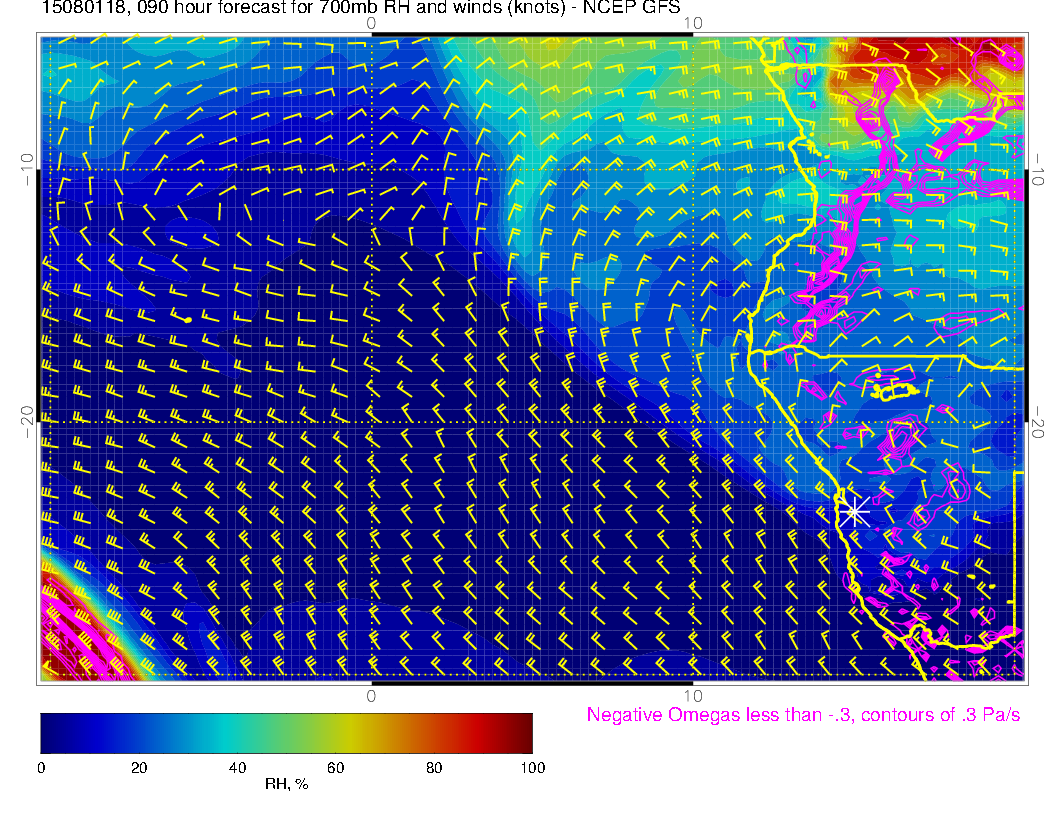Click the white asterisk location marker

(854, 513)
